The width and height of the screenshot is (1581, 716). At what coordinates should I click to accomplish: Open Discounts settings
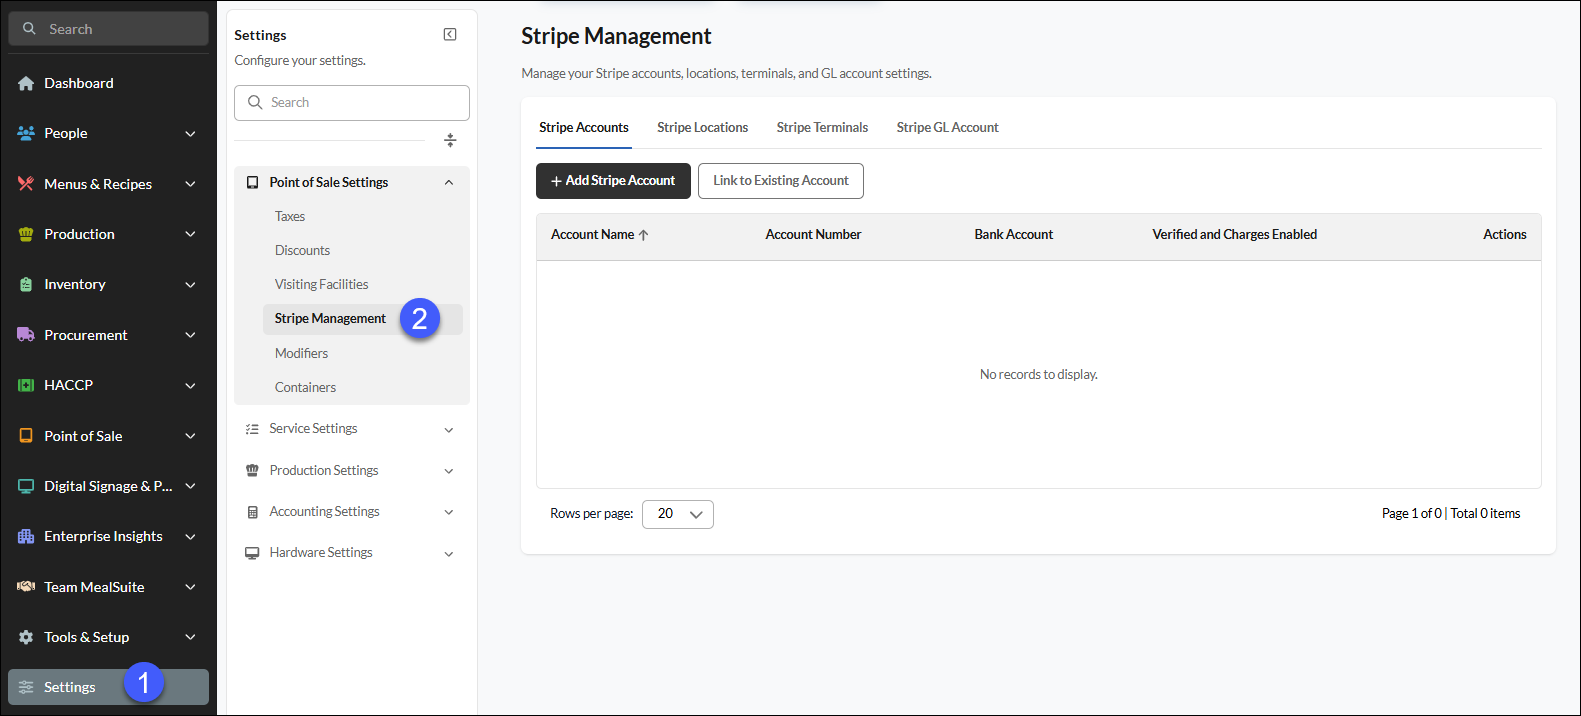click(302, 250)
